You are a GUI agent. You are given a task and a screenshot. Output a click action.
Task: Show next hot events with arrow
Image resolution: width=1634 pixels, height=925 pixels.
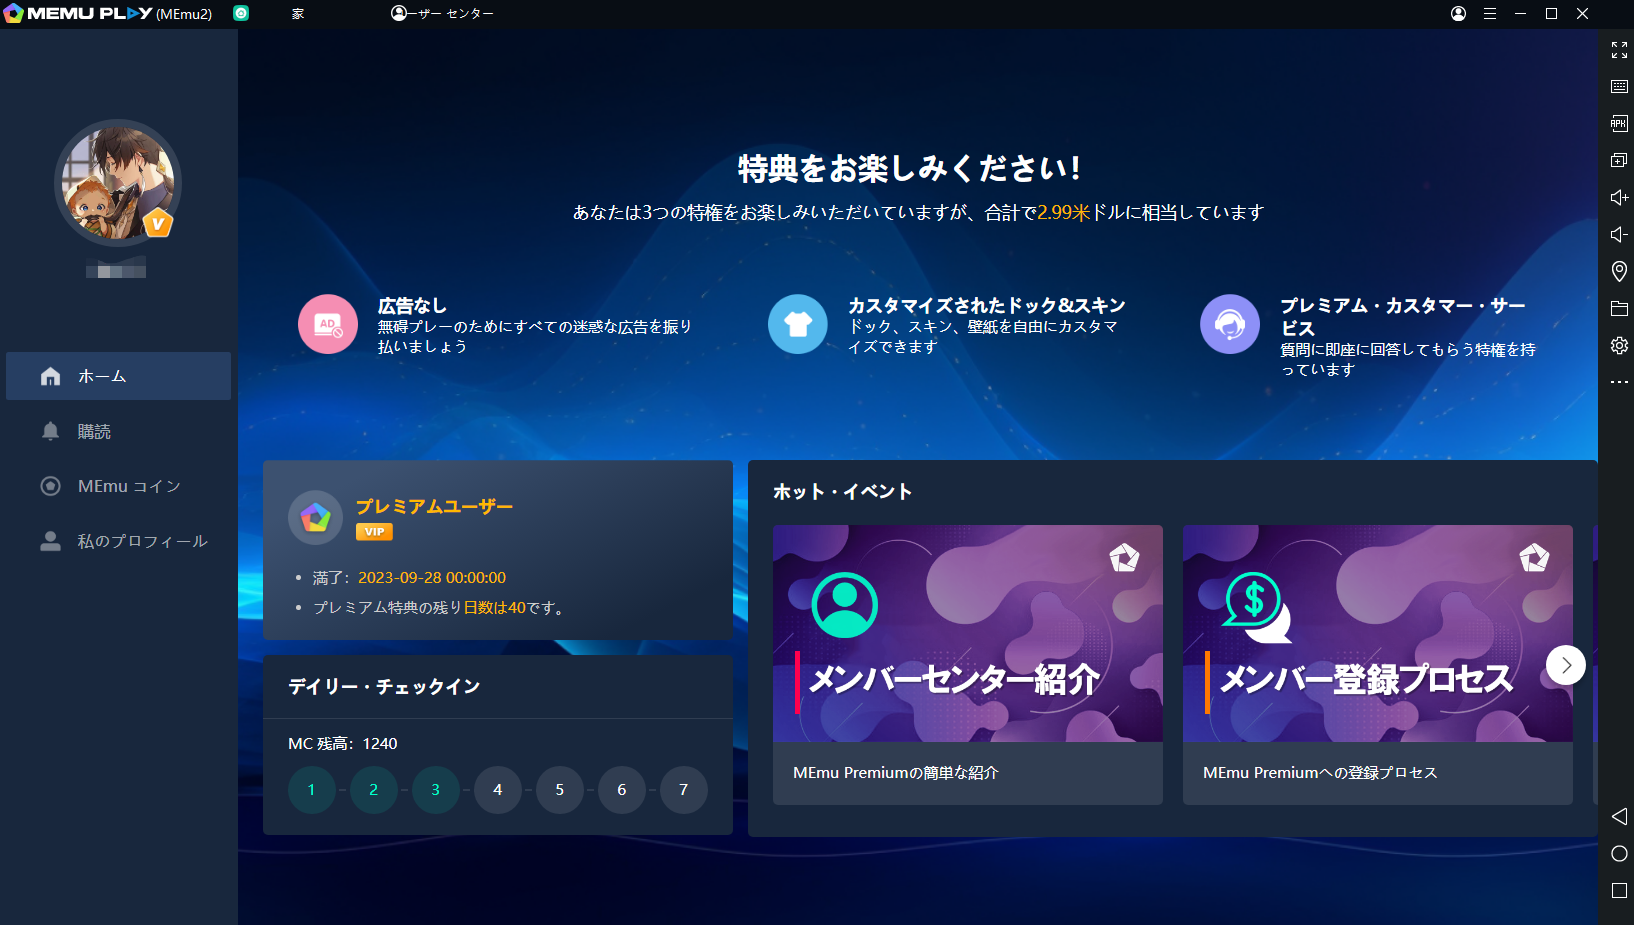(x=1565, y=665)
